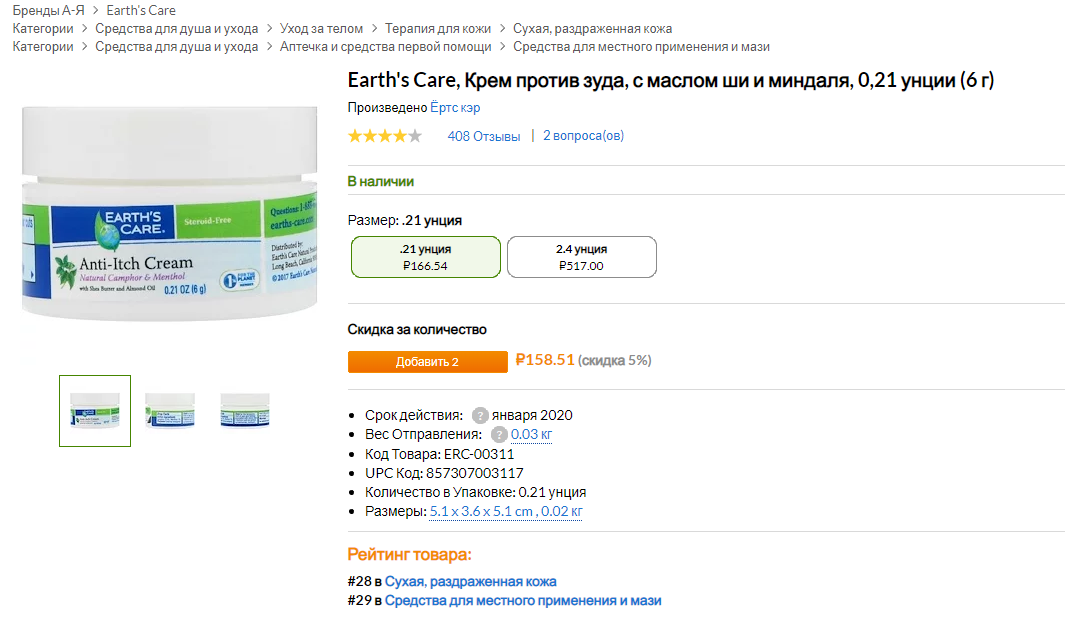Click the expiration date help question icon
Screen dimensions: 1070x617
coord(480,415)
